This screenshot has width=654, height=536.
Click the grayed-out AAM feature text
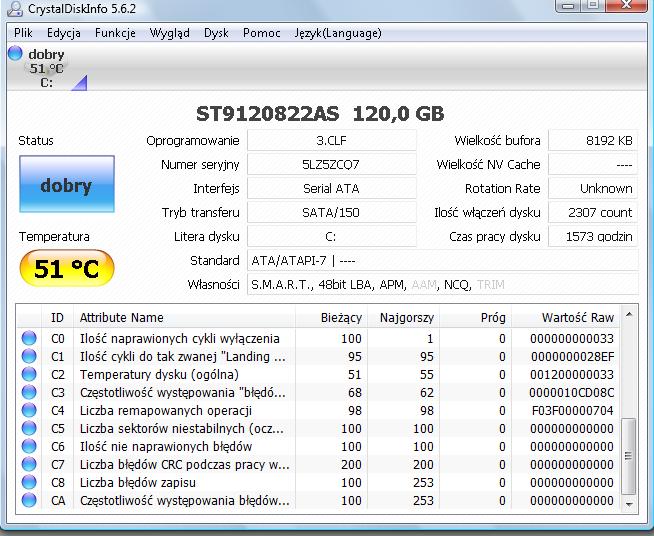pyautogui.click(x=424, y=284)
